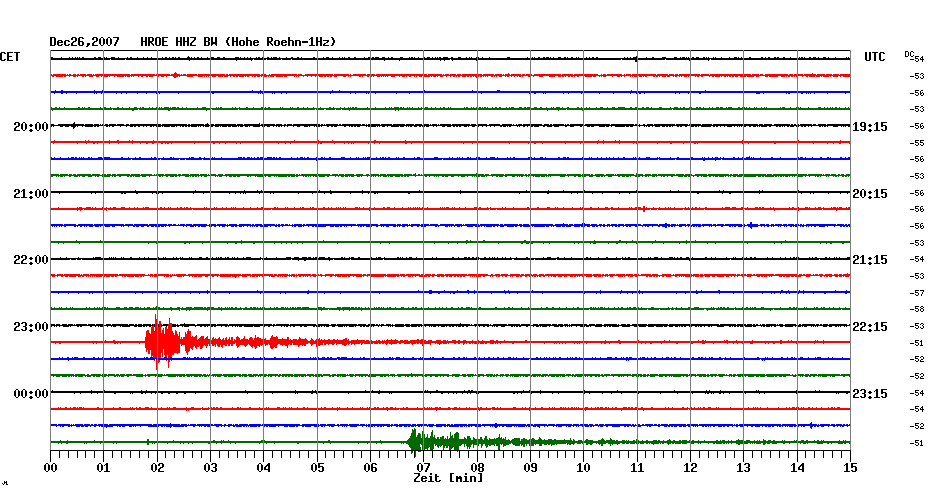Click the DC column header label

click(909, 55)
